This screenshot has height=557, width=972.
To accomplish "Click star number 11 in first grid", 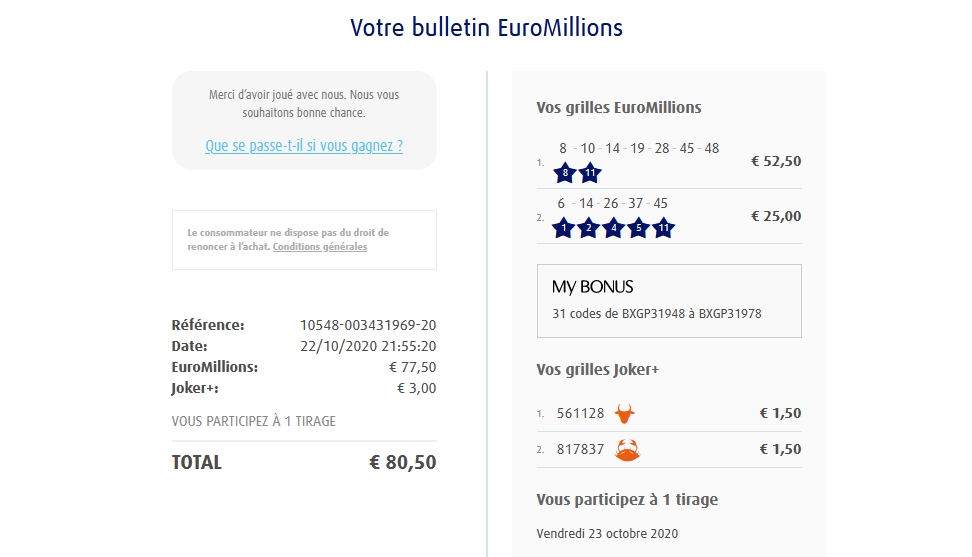I will [x=590, y=173].
